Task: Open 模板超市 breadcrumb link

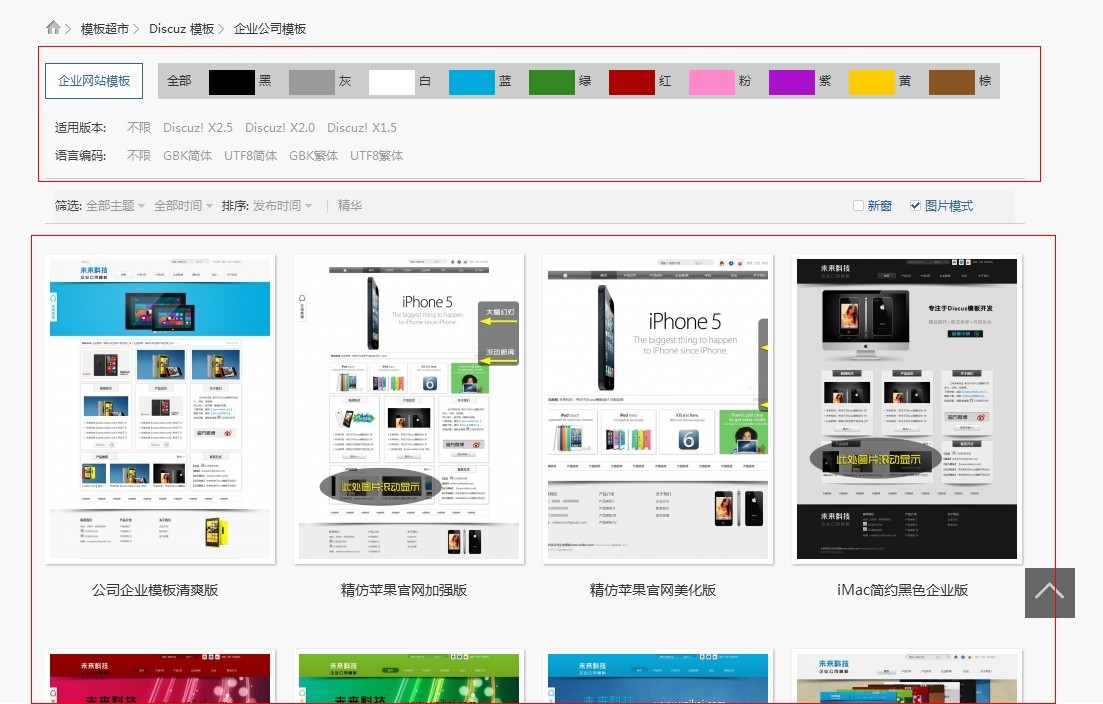Action: pos(105,29)
